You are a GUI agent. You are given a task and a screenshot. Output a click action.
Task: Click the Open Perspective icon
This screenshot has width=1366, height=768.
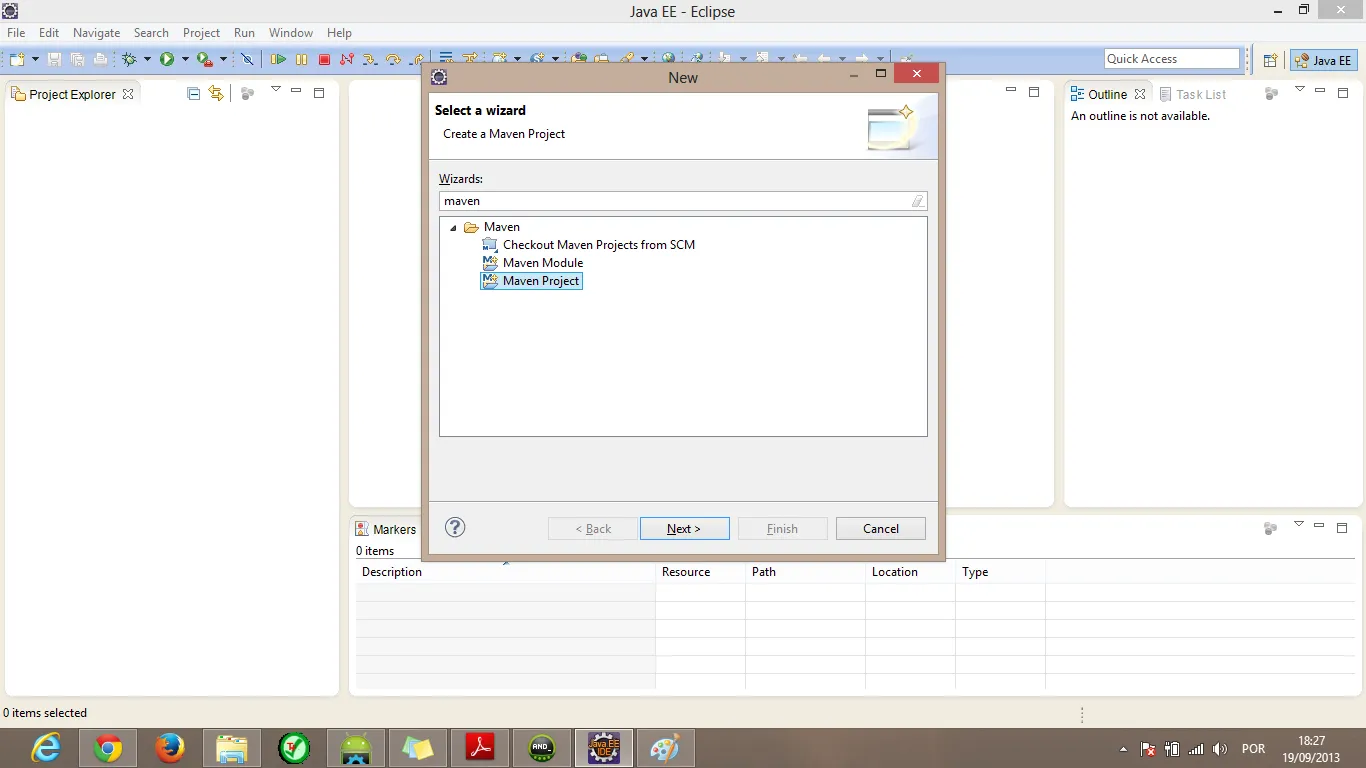(x=1270, y=60)
